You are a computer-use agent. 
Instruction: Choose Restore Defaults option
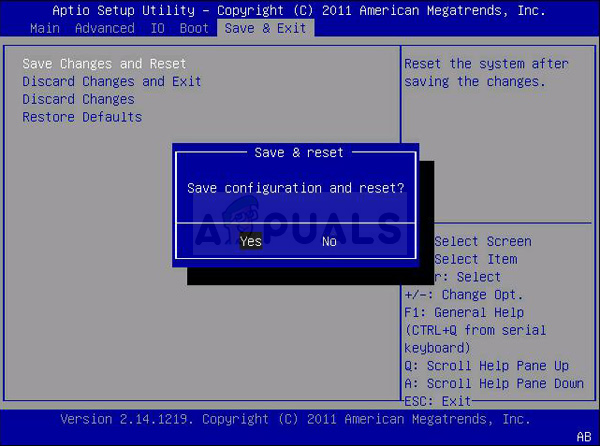tap(82, 117)
